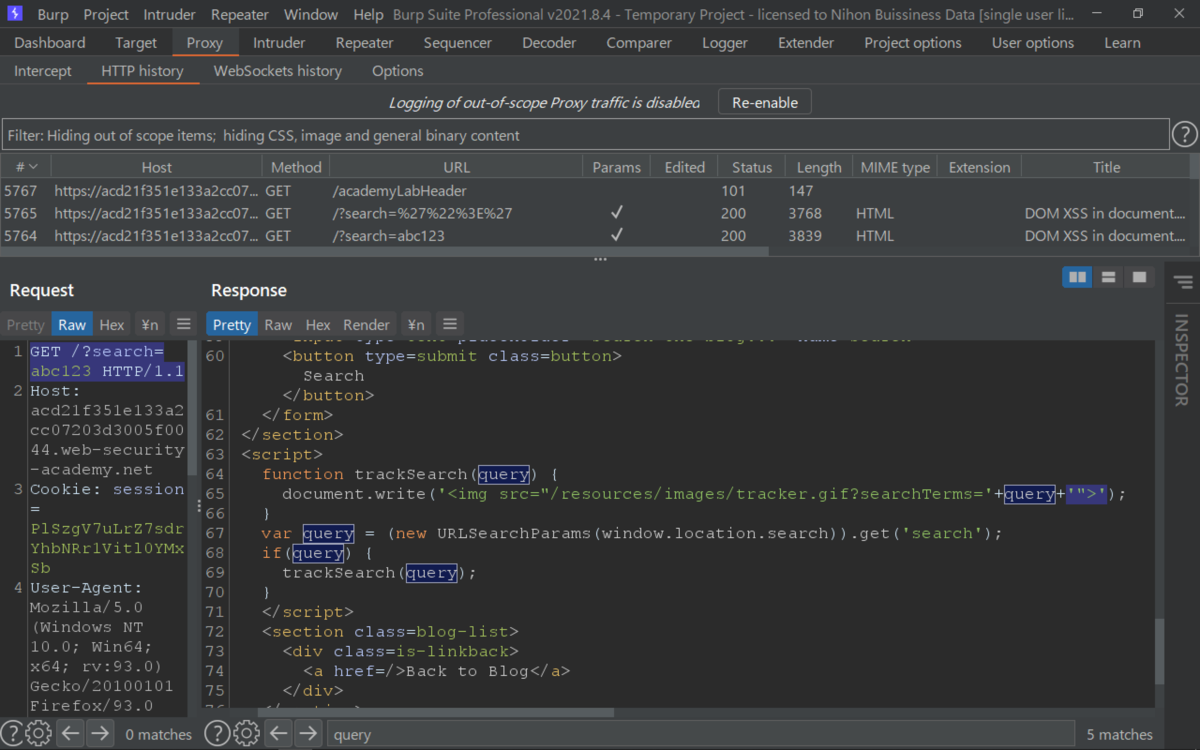The image size is (1200, 750).
Task: Click the Burp Suite lightning logo icon
Action: coord(15,14)
